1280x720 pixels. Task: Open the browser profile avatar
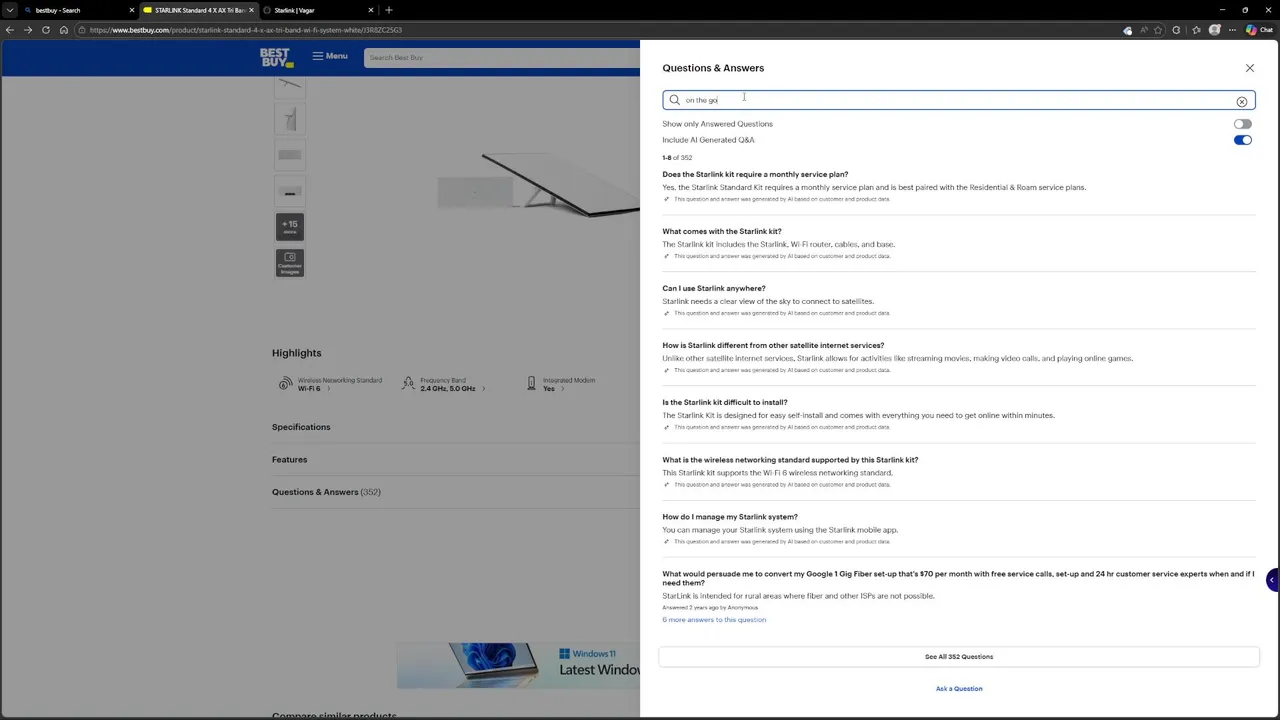click(x=1214, y=30)
